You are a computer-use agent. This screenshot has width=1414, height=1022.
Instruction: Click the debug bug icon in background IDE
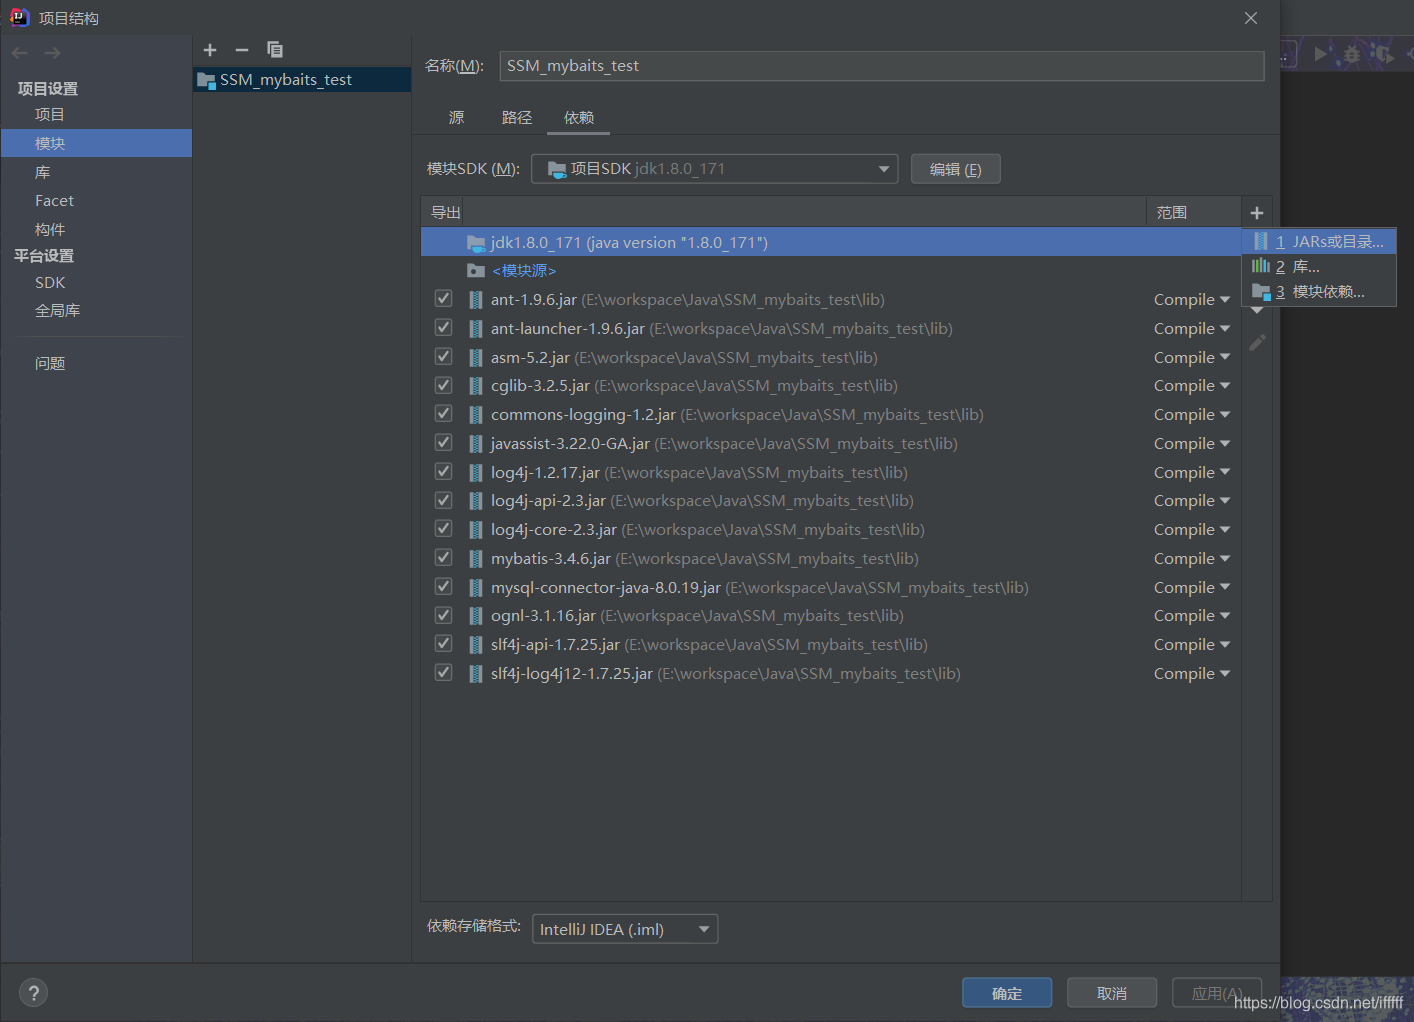click(1352, 54)
